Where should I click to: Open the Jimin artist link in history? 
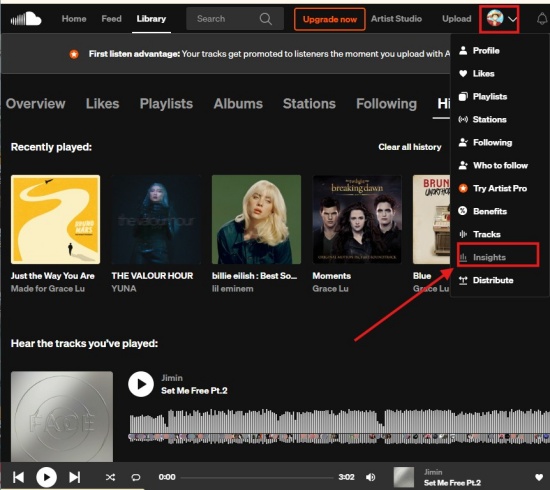pyautogui.click(x=172, y=378)
